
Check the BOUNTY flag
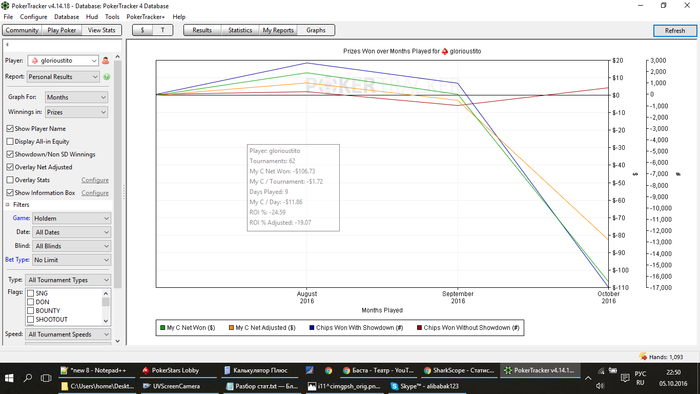tap(31, 311)
